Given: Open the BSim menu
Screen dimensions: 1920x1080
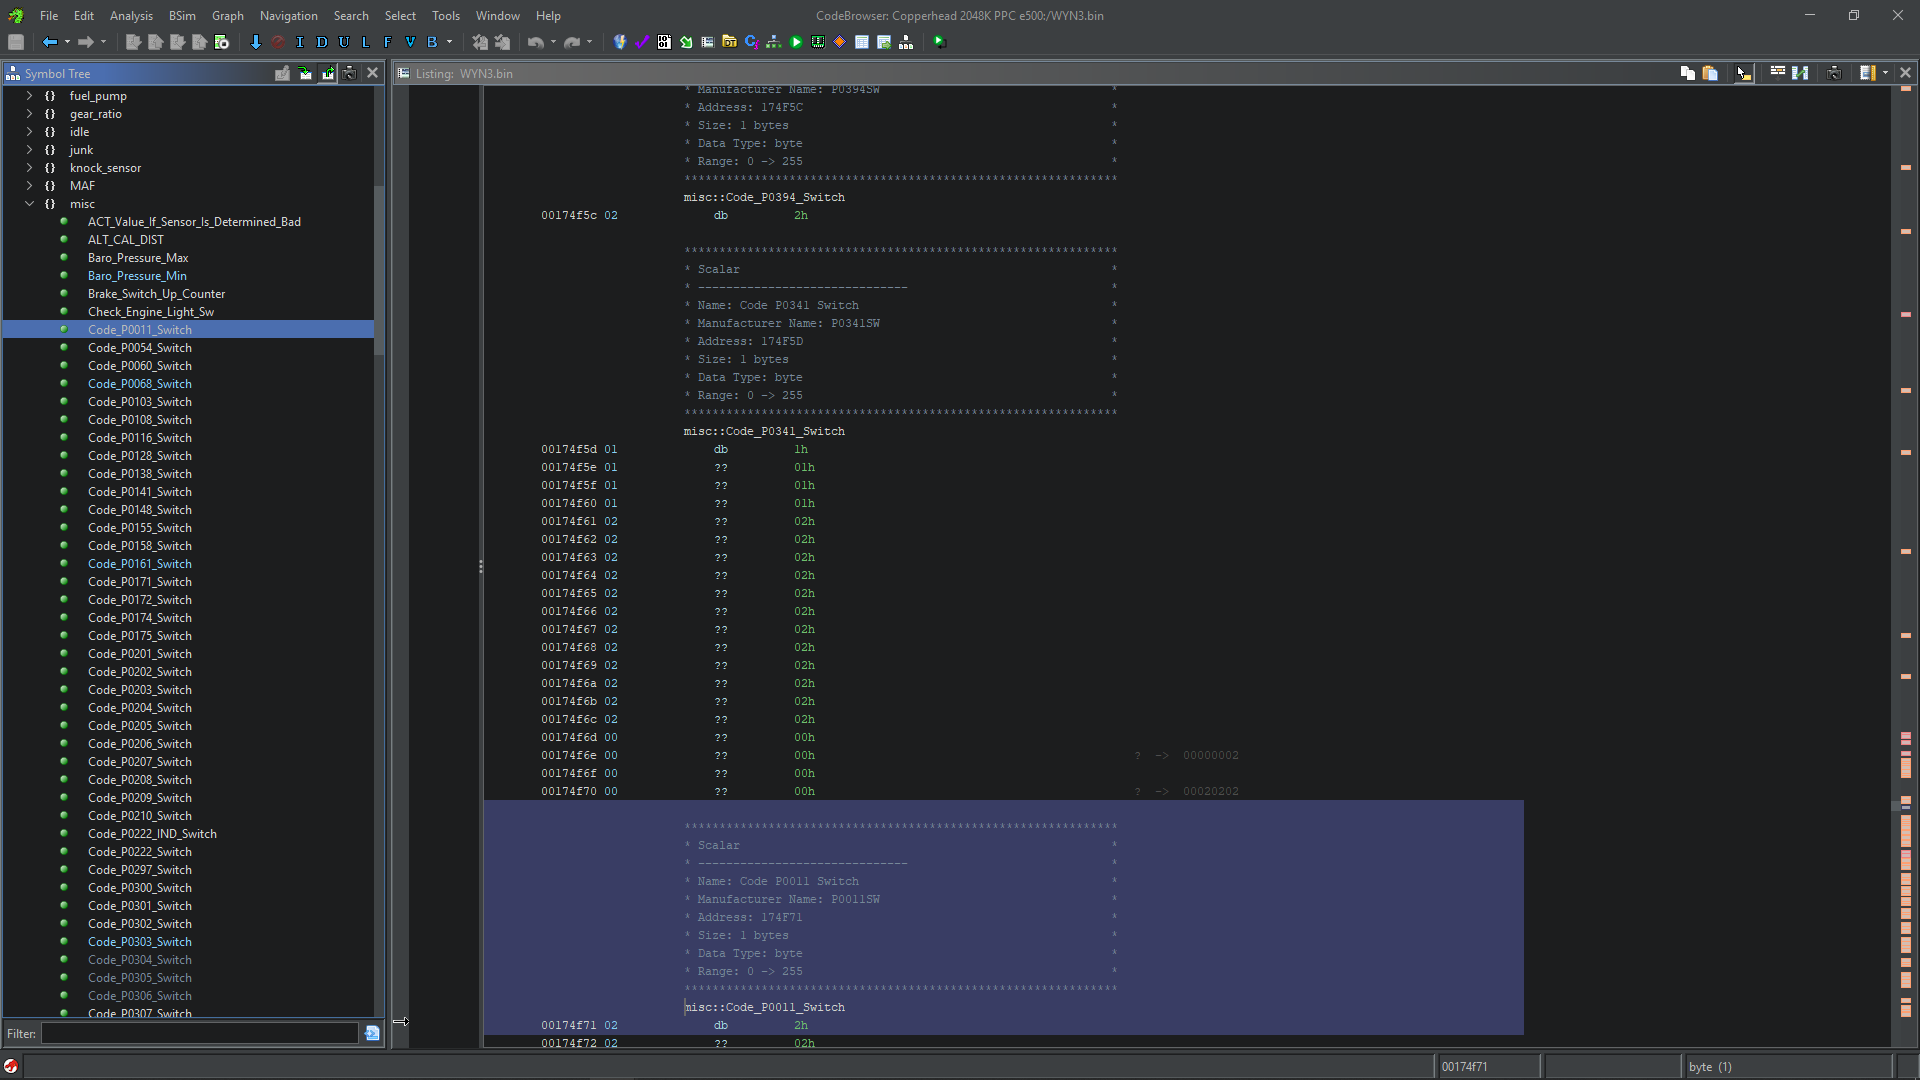Looking at the screenshot, I should coord(182,16).
